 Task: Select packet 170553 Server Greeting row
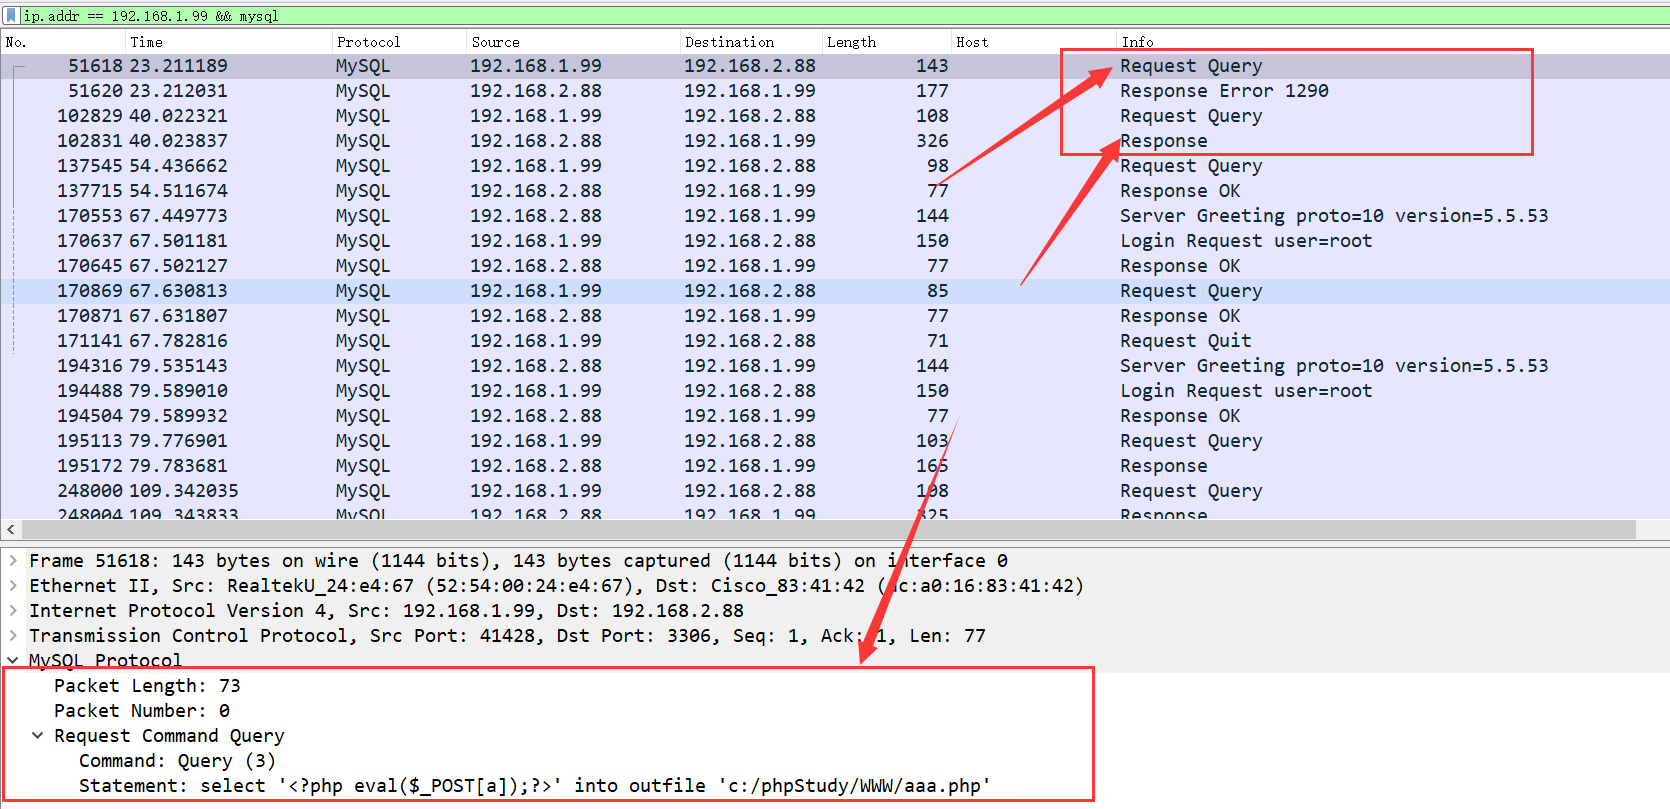pos(835,216)
